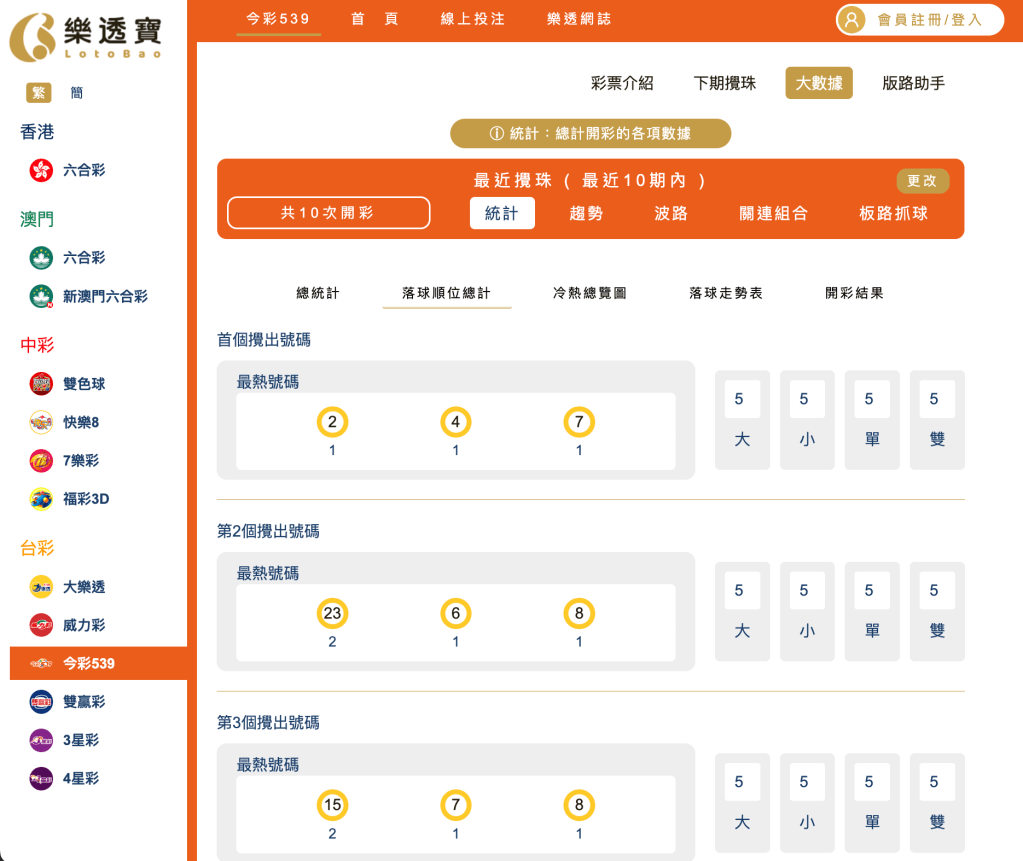Select the 雙色球 ball icon in sidebar
Viewport: 1023px width, 861px height.
40,384
